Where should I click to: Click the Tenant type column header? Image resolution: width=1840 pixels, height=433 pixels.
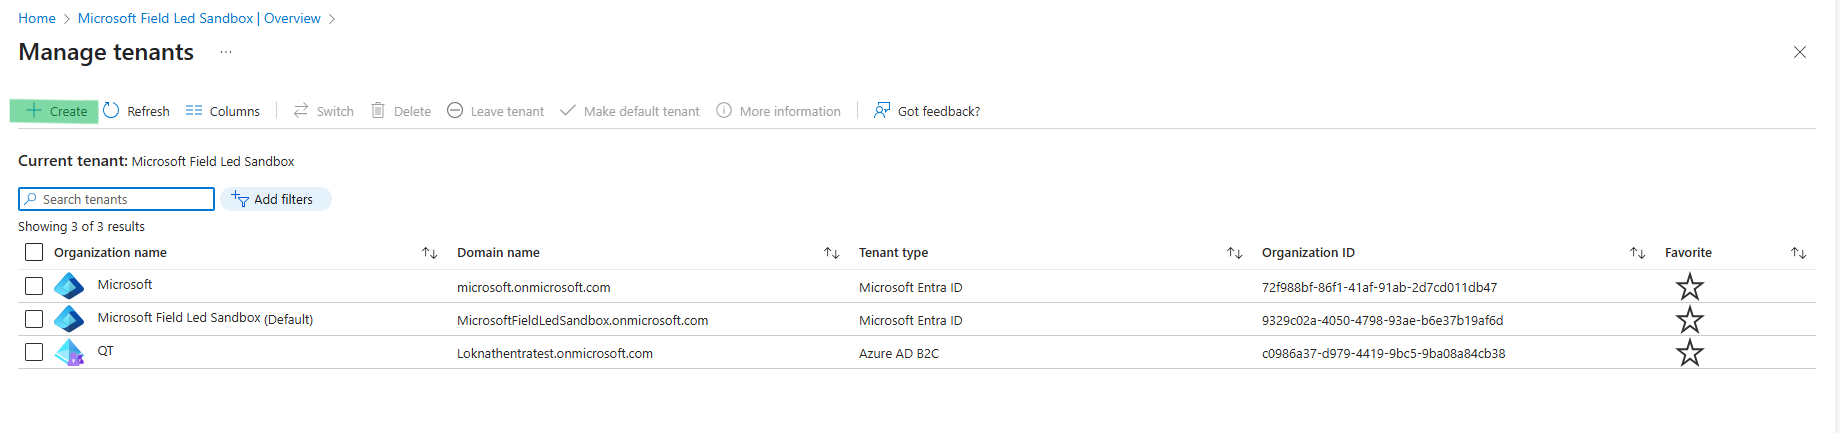pos(894,252)
